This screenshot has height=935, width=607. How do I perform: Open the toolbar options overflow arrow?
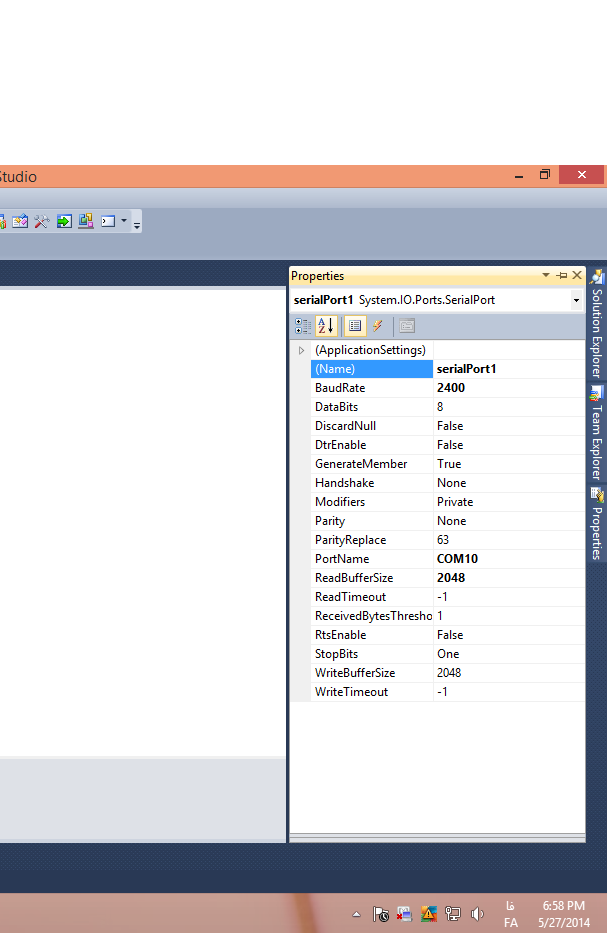[x=137, y=224]
